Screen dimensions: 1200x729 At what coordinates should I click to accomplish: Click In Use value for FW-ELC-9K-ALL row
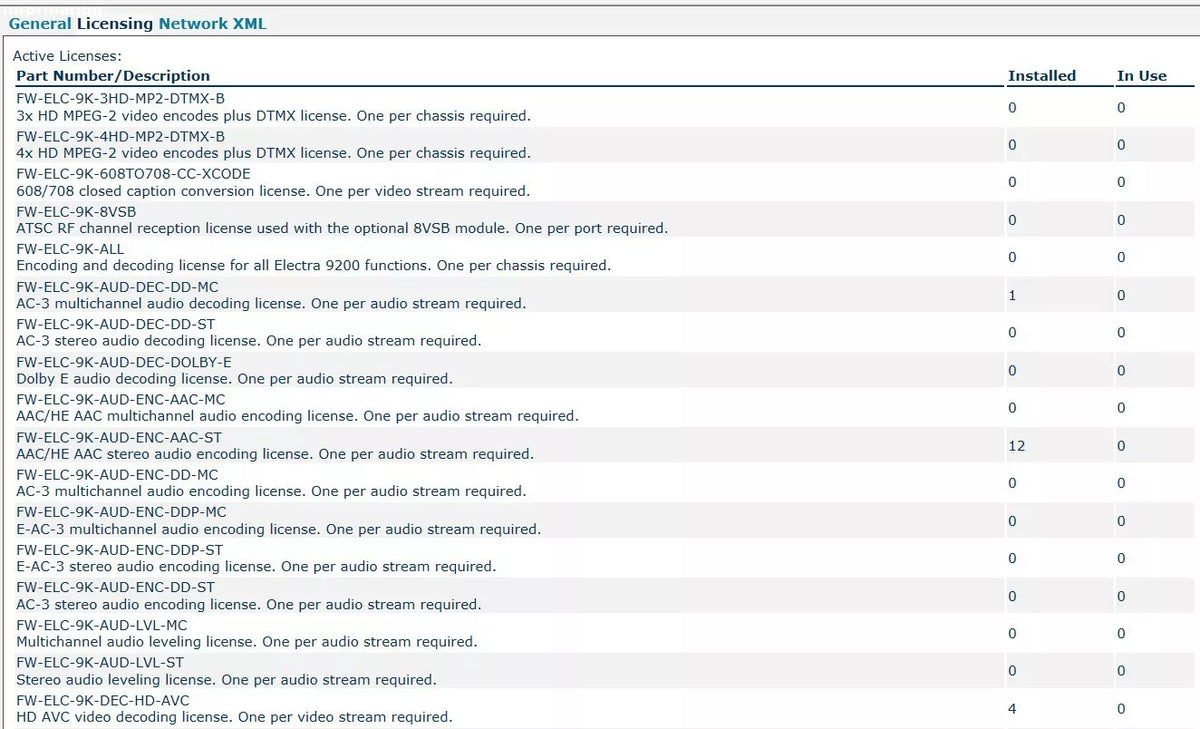(x=1121, y=257)
